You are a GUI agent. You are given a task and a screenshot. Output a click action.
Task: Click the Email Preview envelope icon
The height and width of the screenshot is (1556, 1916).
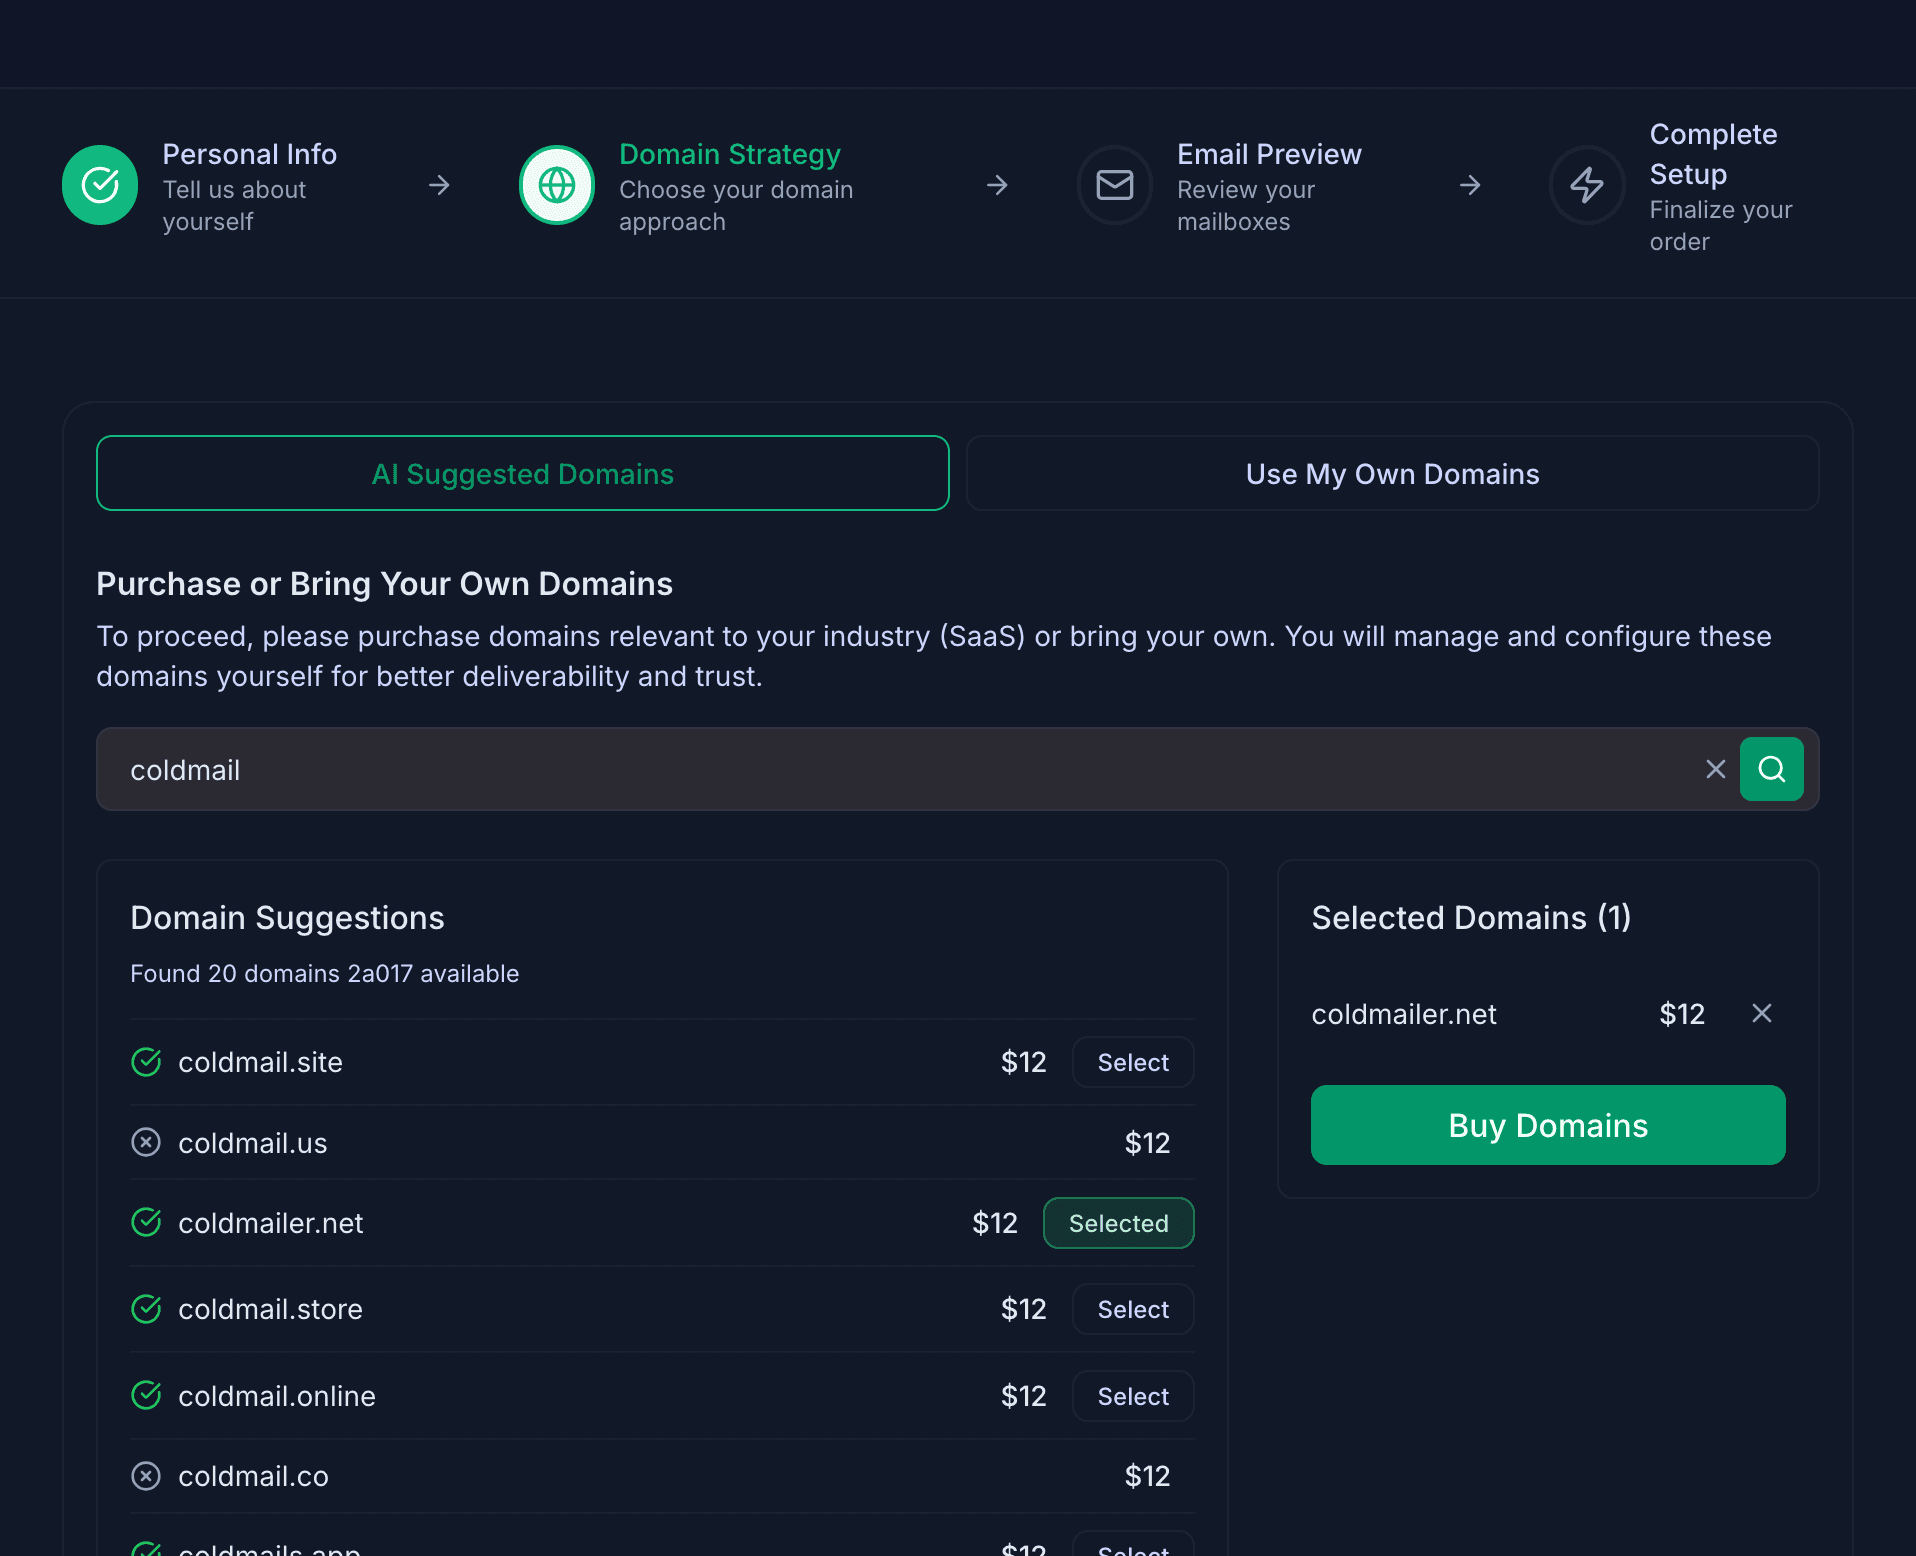point(1115,185)
